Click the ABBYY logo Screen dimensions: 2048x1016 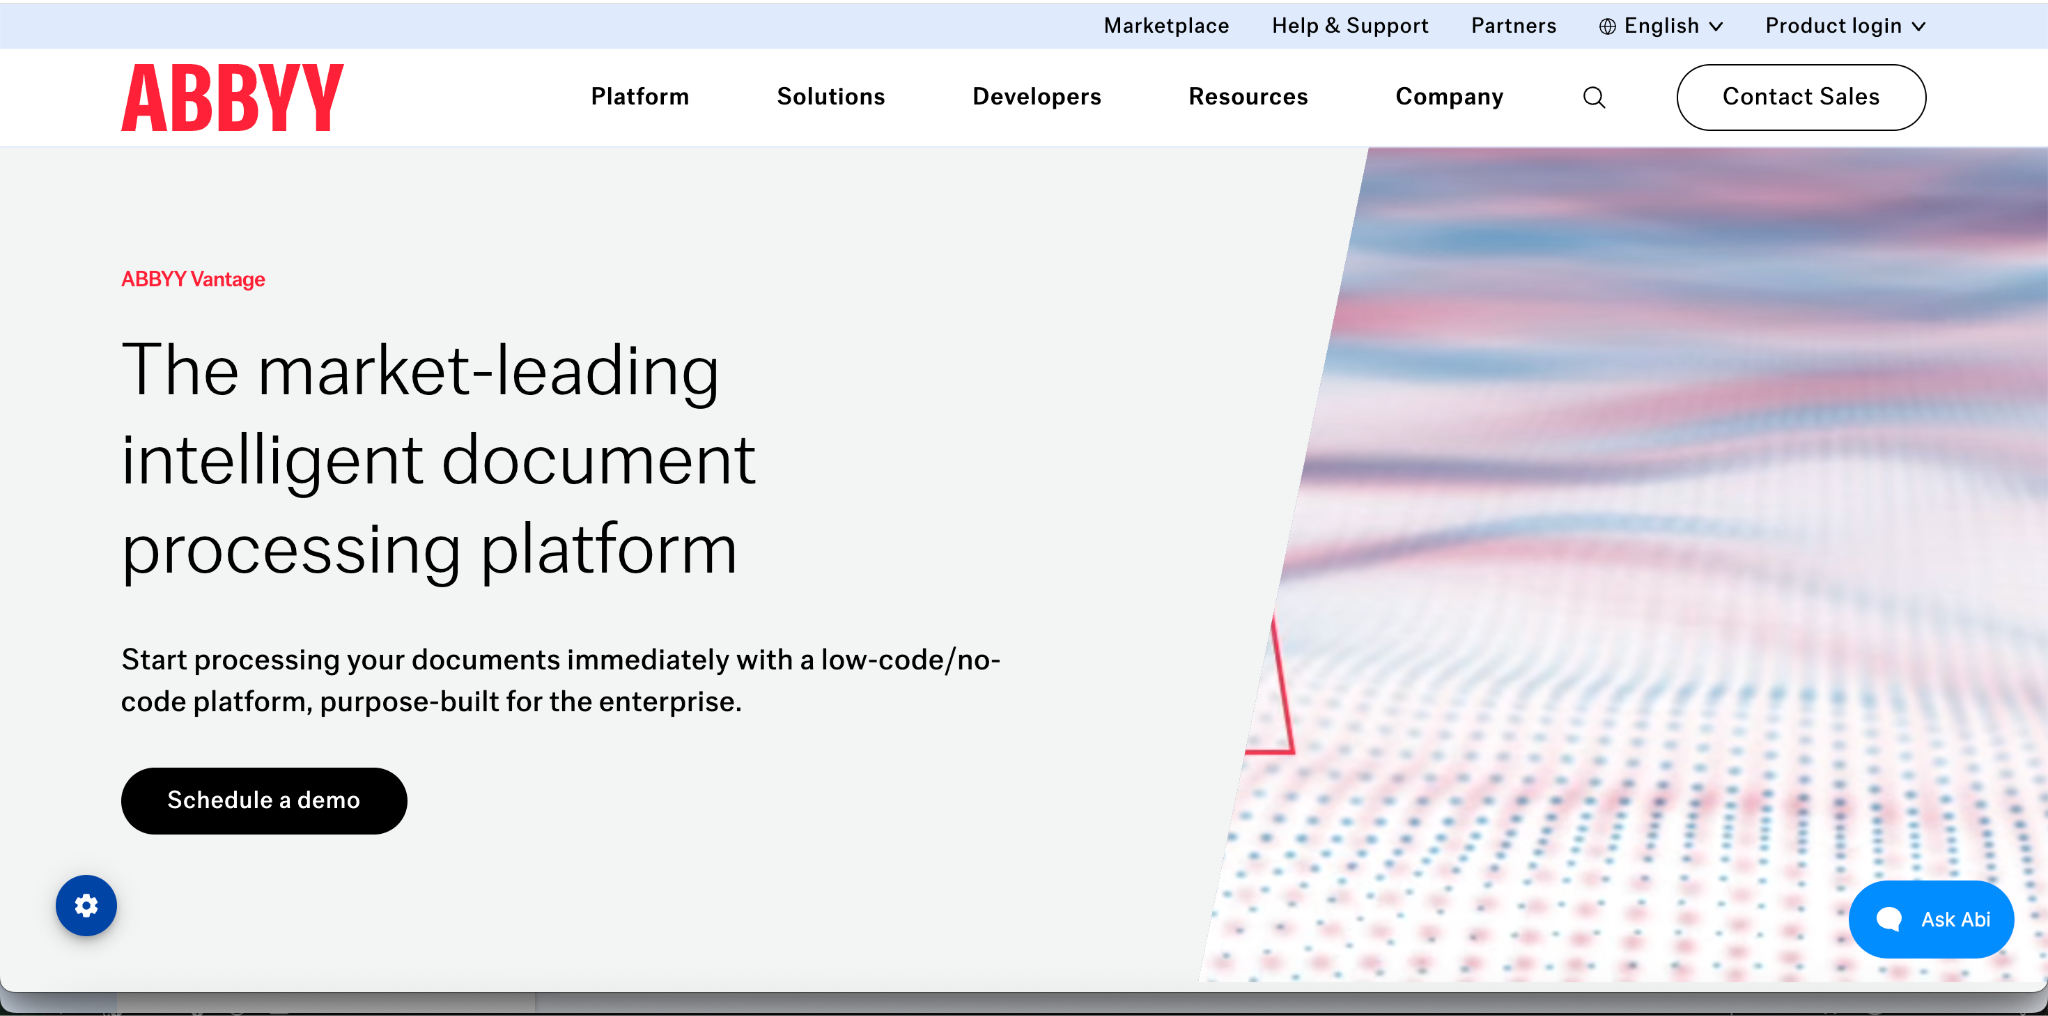[232, 97]
